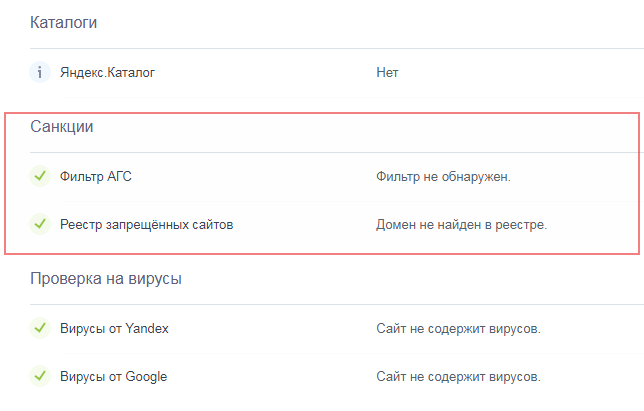644x411 pixels.
Task: Click the green checkmark next to Фильтр АГС
Action: click(x=40, y=177)
